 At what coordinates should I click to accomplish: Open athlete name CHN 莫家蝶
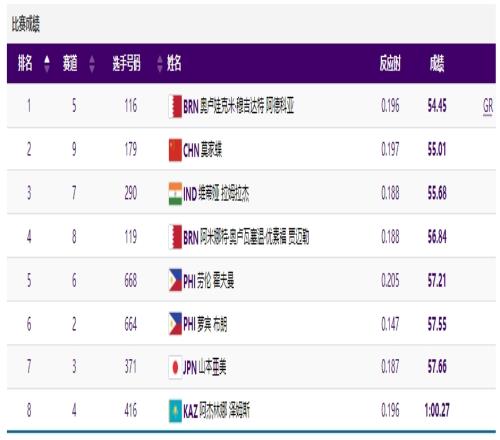click(x=203, y=150)
